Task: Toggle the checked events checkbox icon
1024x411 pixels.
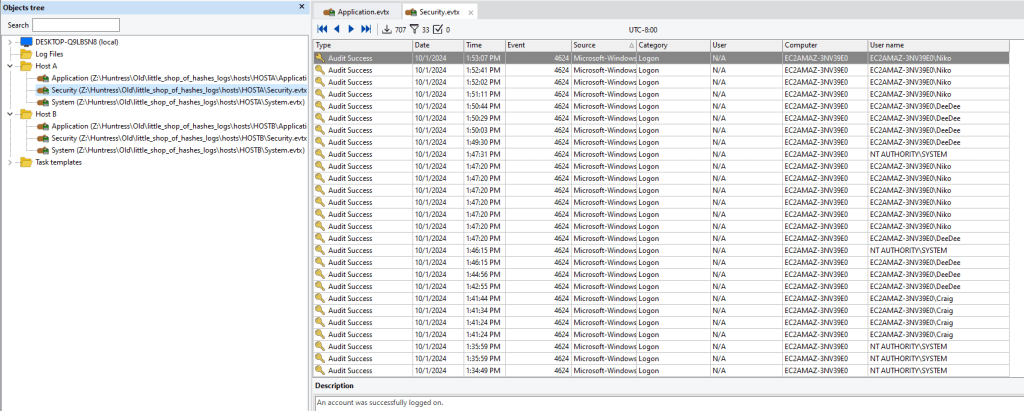Action: [438, 30]
